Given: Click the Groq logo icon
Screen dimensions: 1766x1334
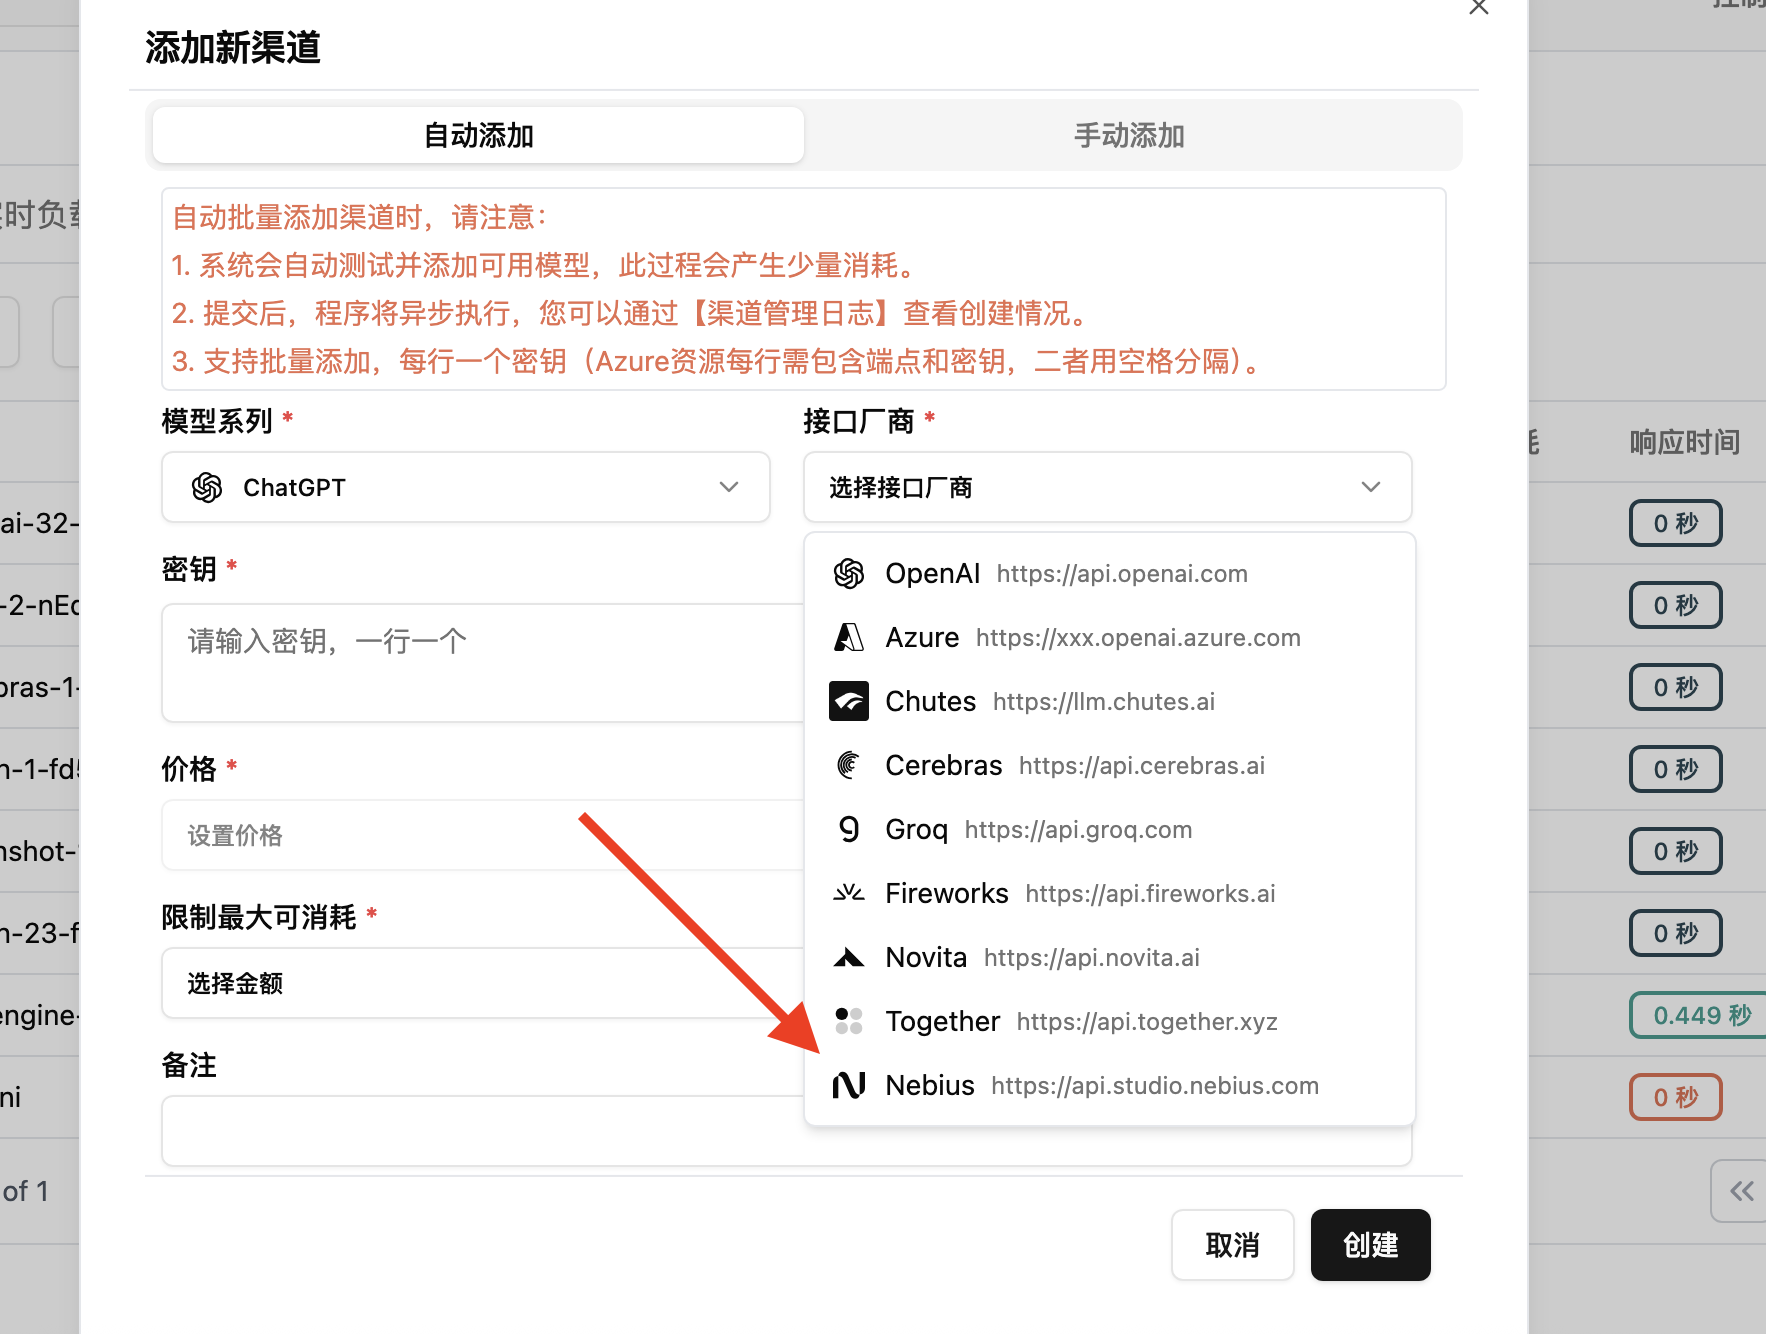Looking at the screenshot, I should (848, 830).
